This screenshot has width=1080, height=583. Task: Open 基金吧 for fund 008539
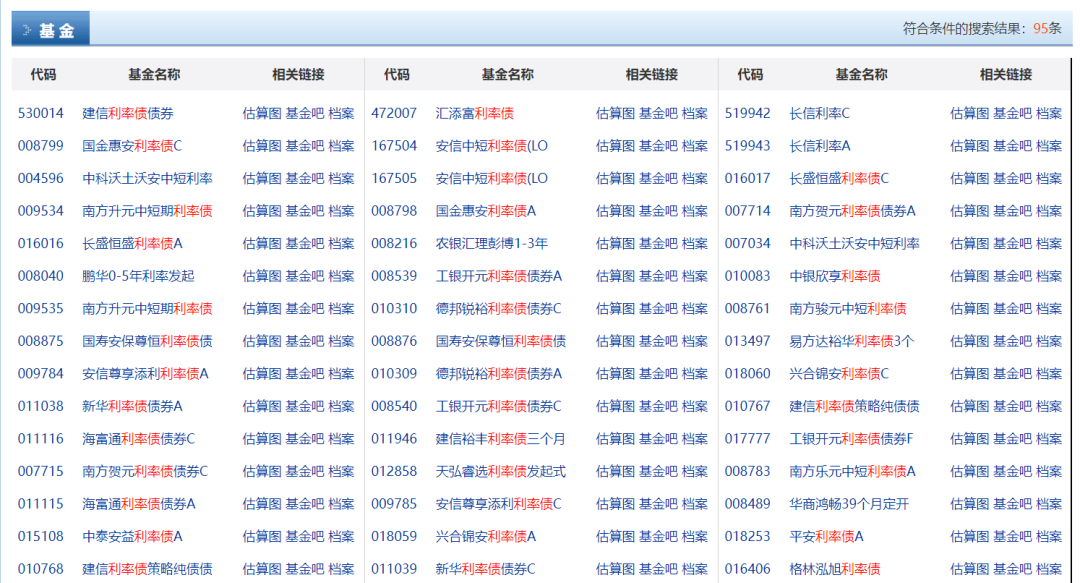pyautogui.click(x=658, y=276)
